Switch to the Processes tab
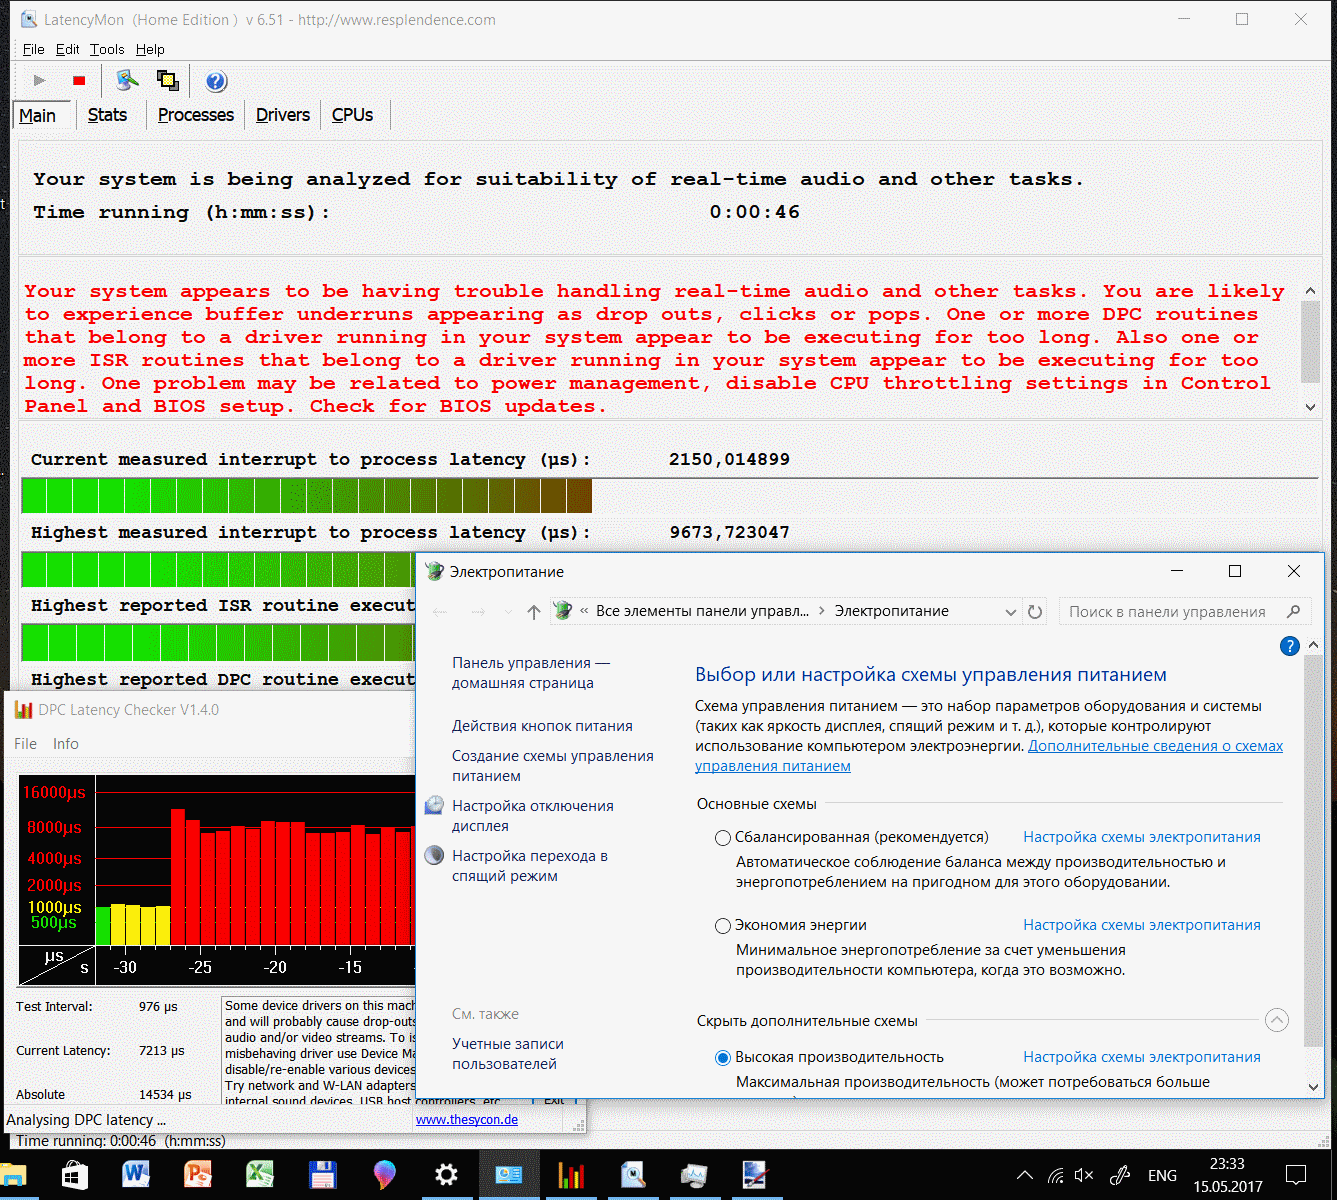Viewport: 1337px width, 1200px height. 196,115
